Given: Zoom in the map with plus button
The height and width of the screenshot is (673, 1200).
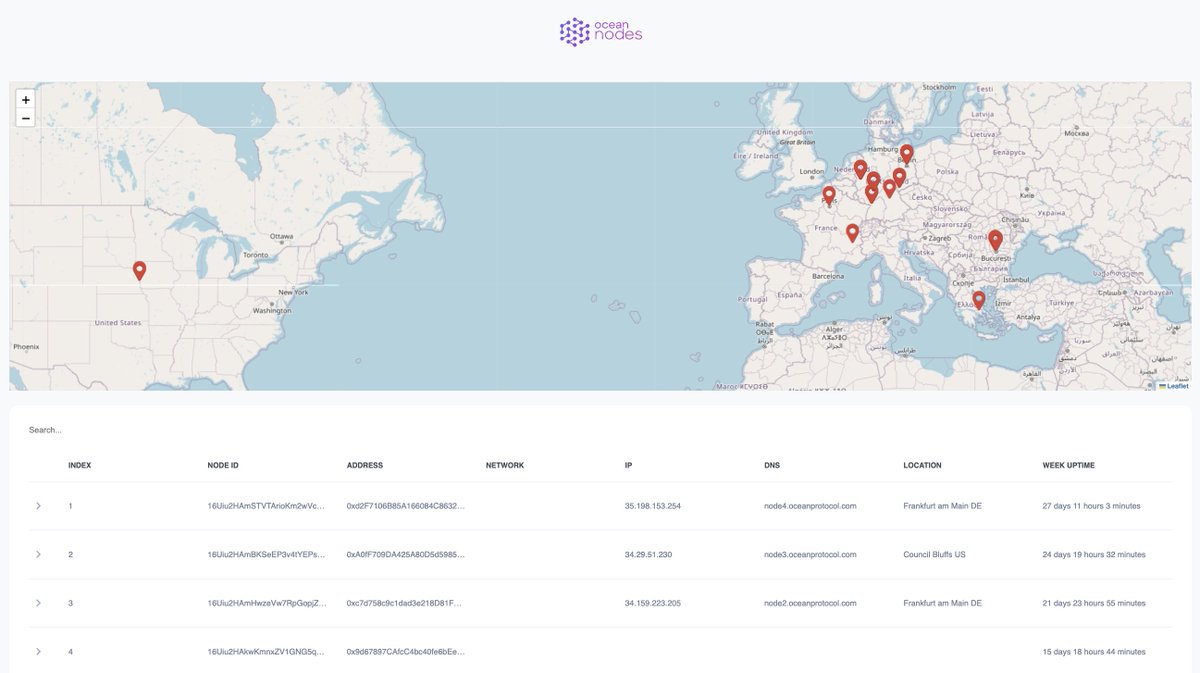Looking at the screenshot, I should point(26,100).
